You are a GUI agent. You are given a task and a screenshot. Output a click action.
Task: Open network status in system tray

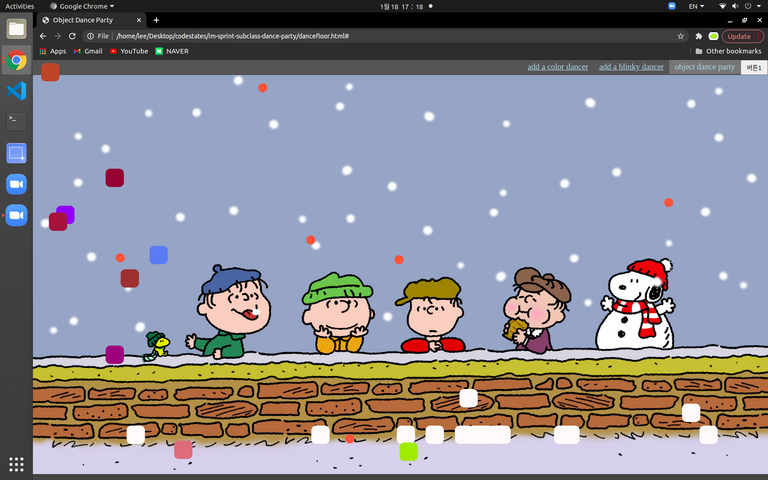722,6
